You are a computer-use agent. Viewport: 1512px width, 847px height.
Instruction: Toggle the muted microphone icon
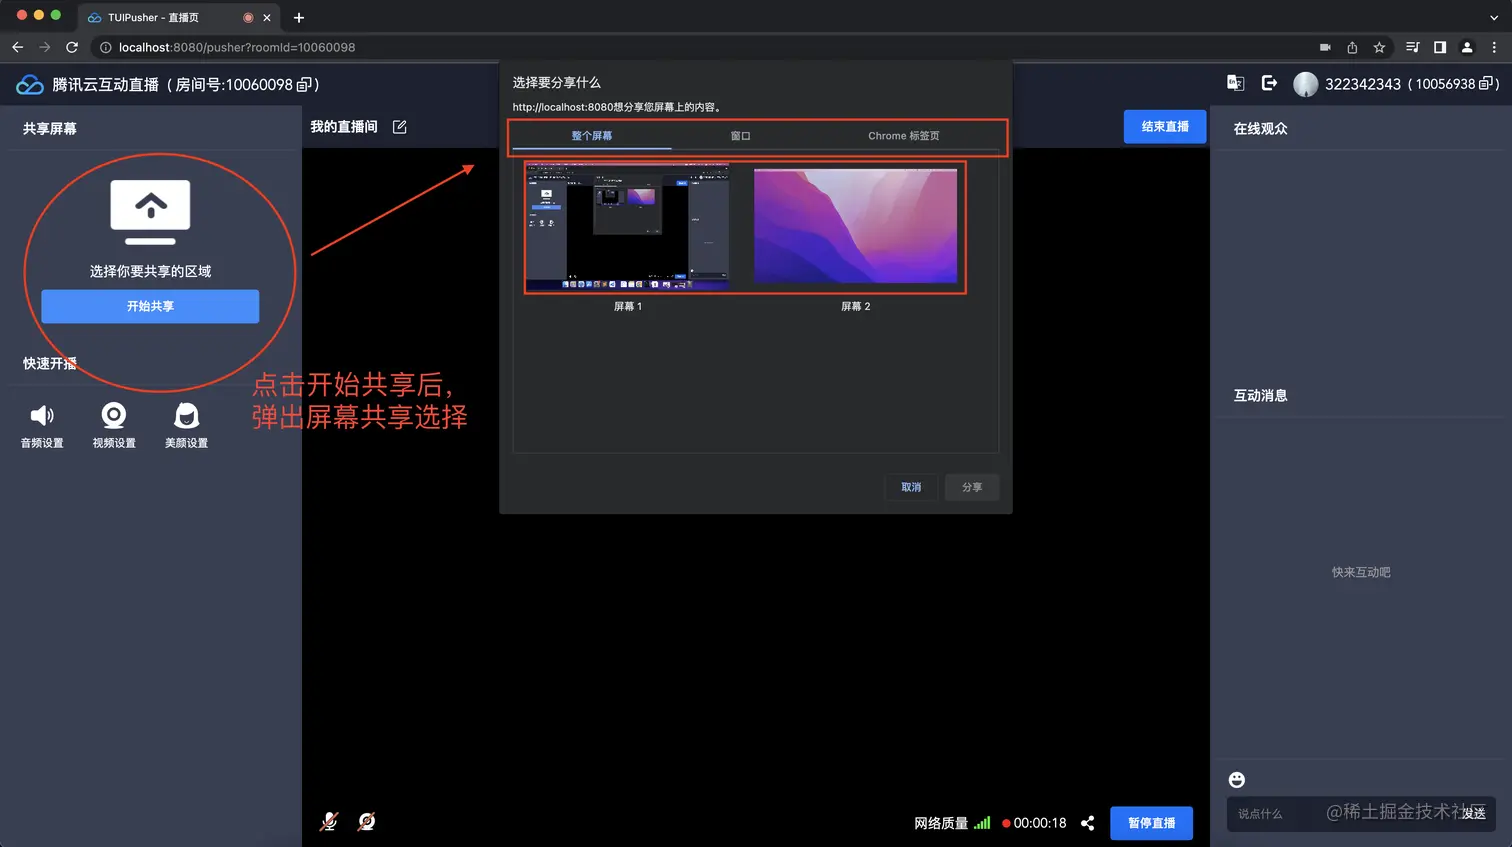point(329,822)
